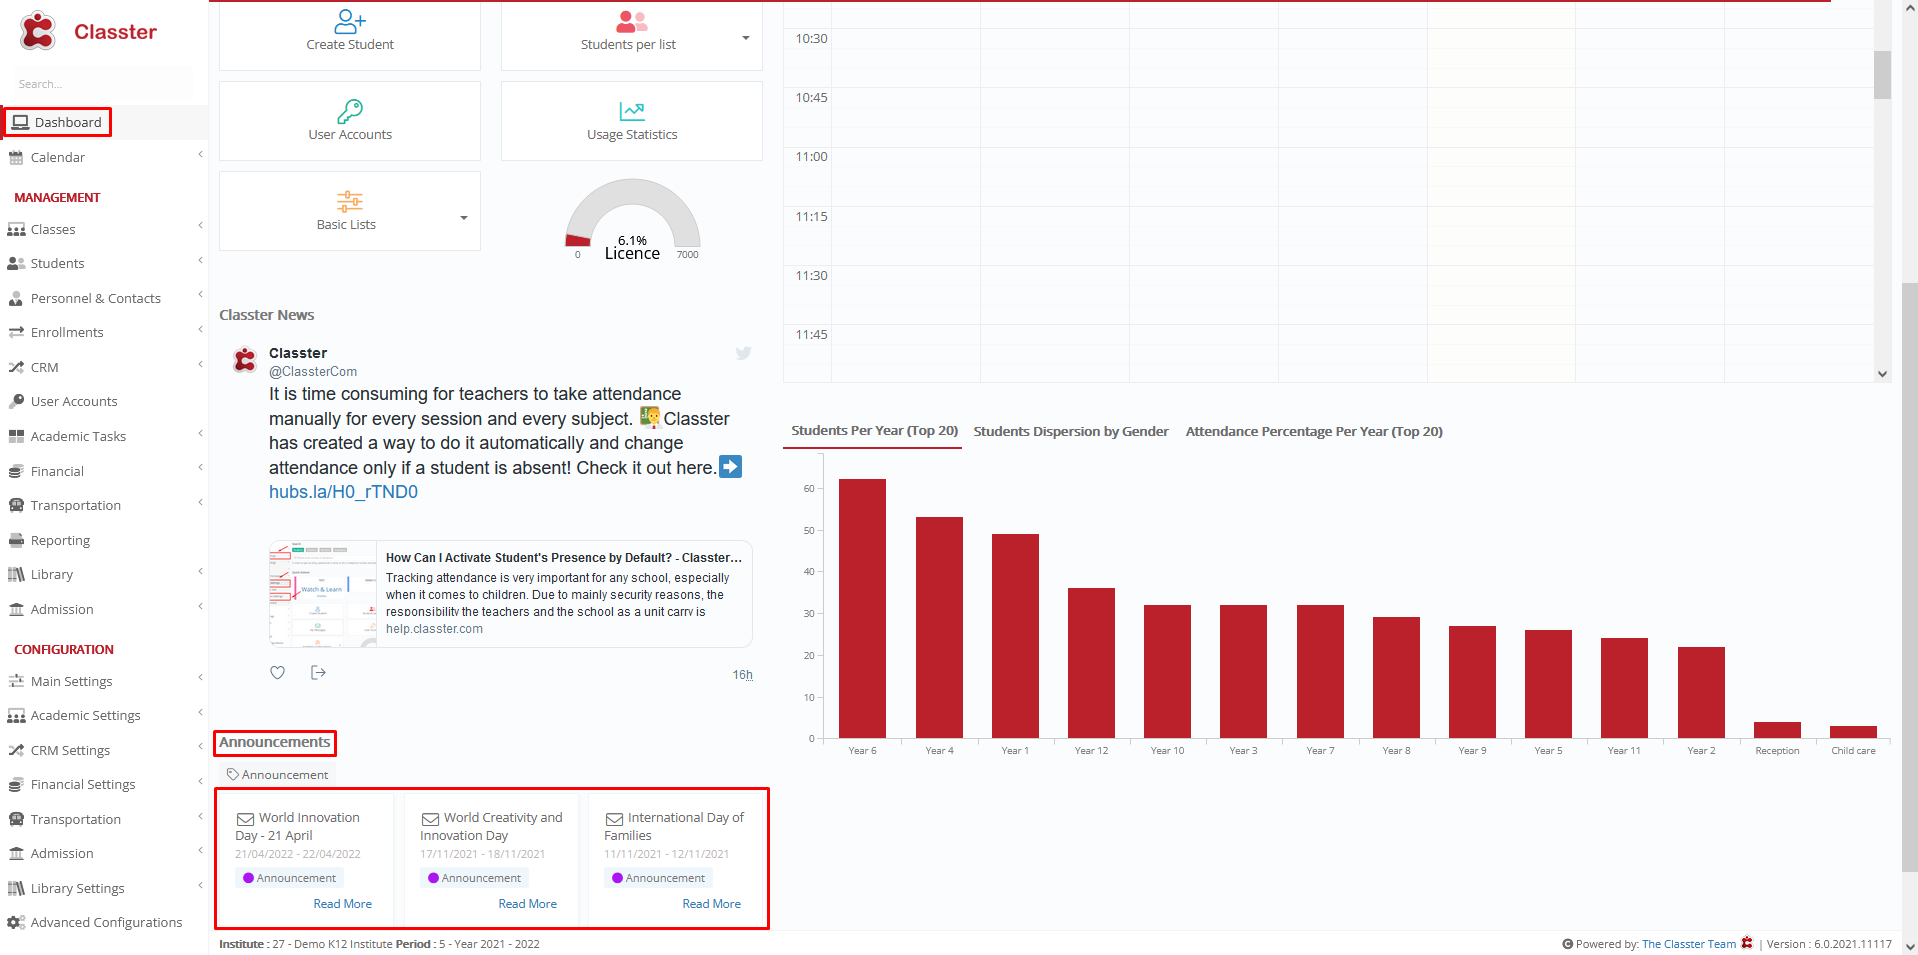The width and height of the screenshot is (1918, 955).
Task: Click the Classter logo icon
Action: pos(38,31)
